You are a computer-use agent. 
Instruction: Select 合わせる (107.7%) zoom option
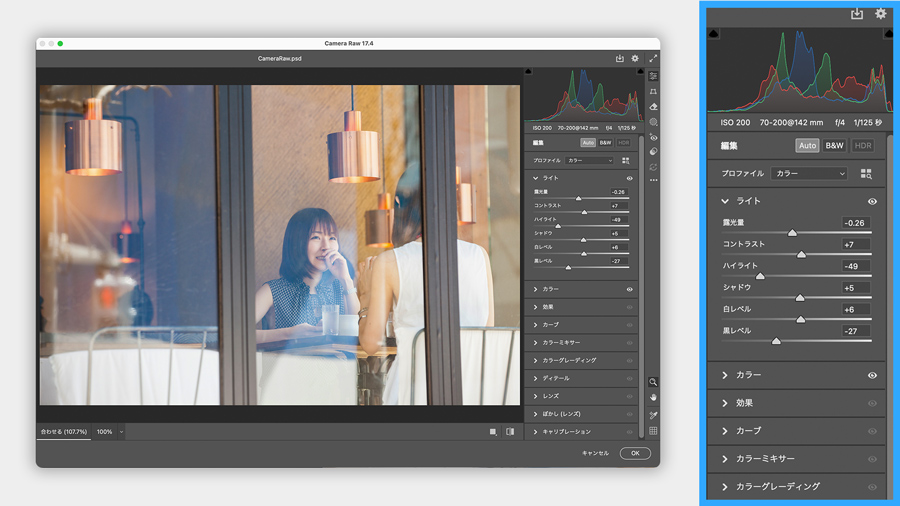[64, 432]
